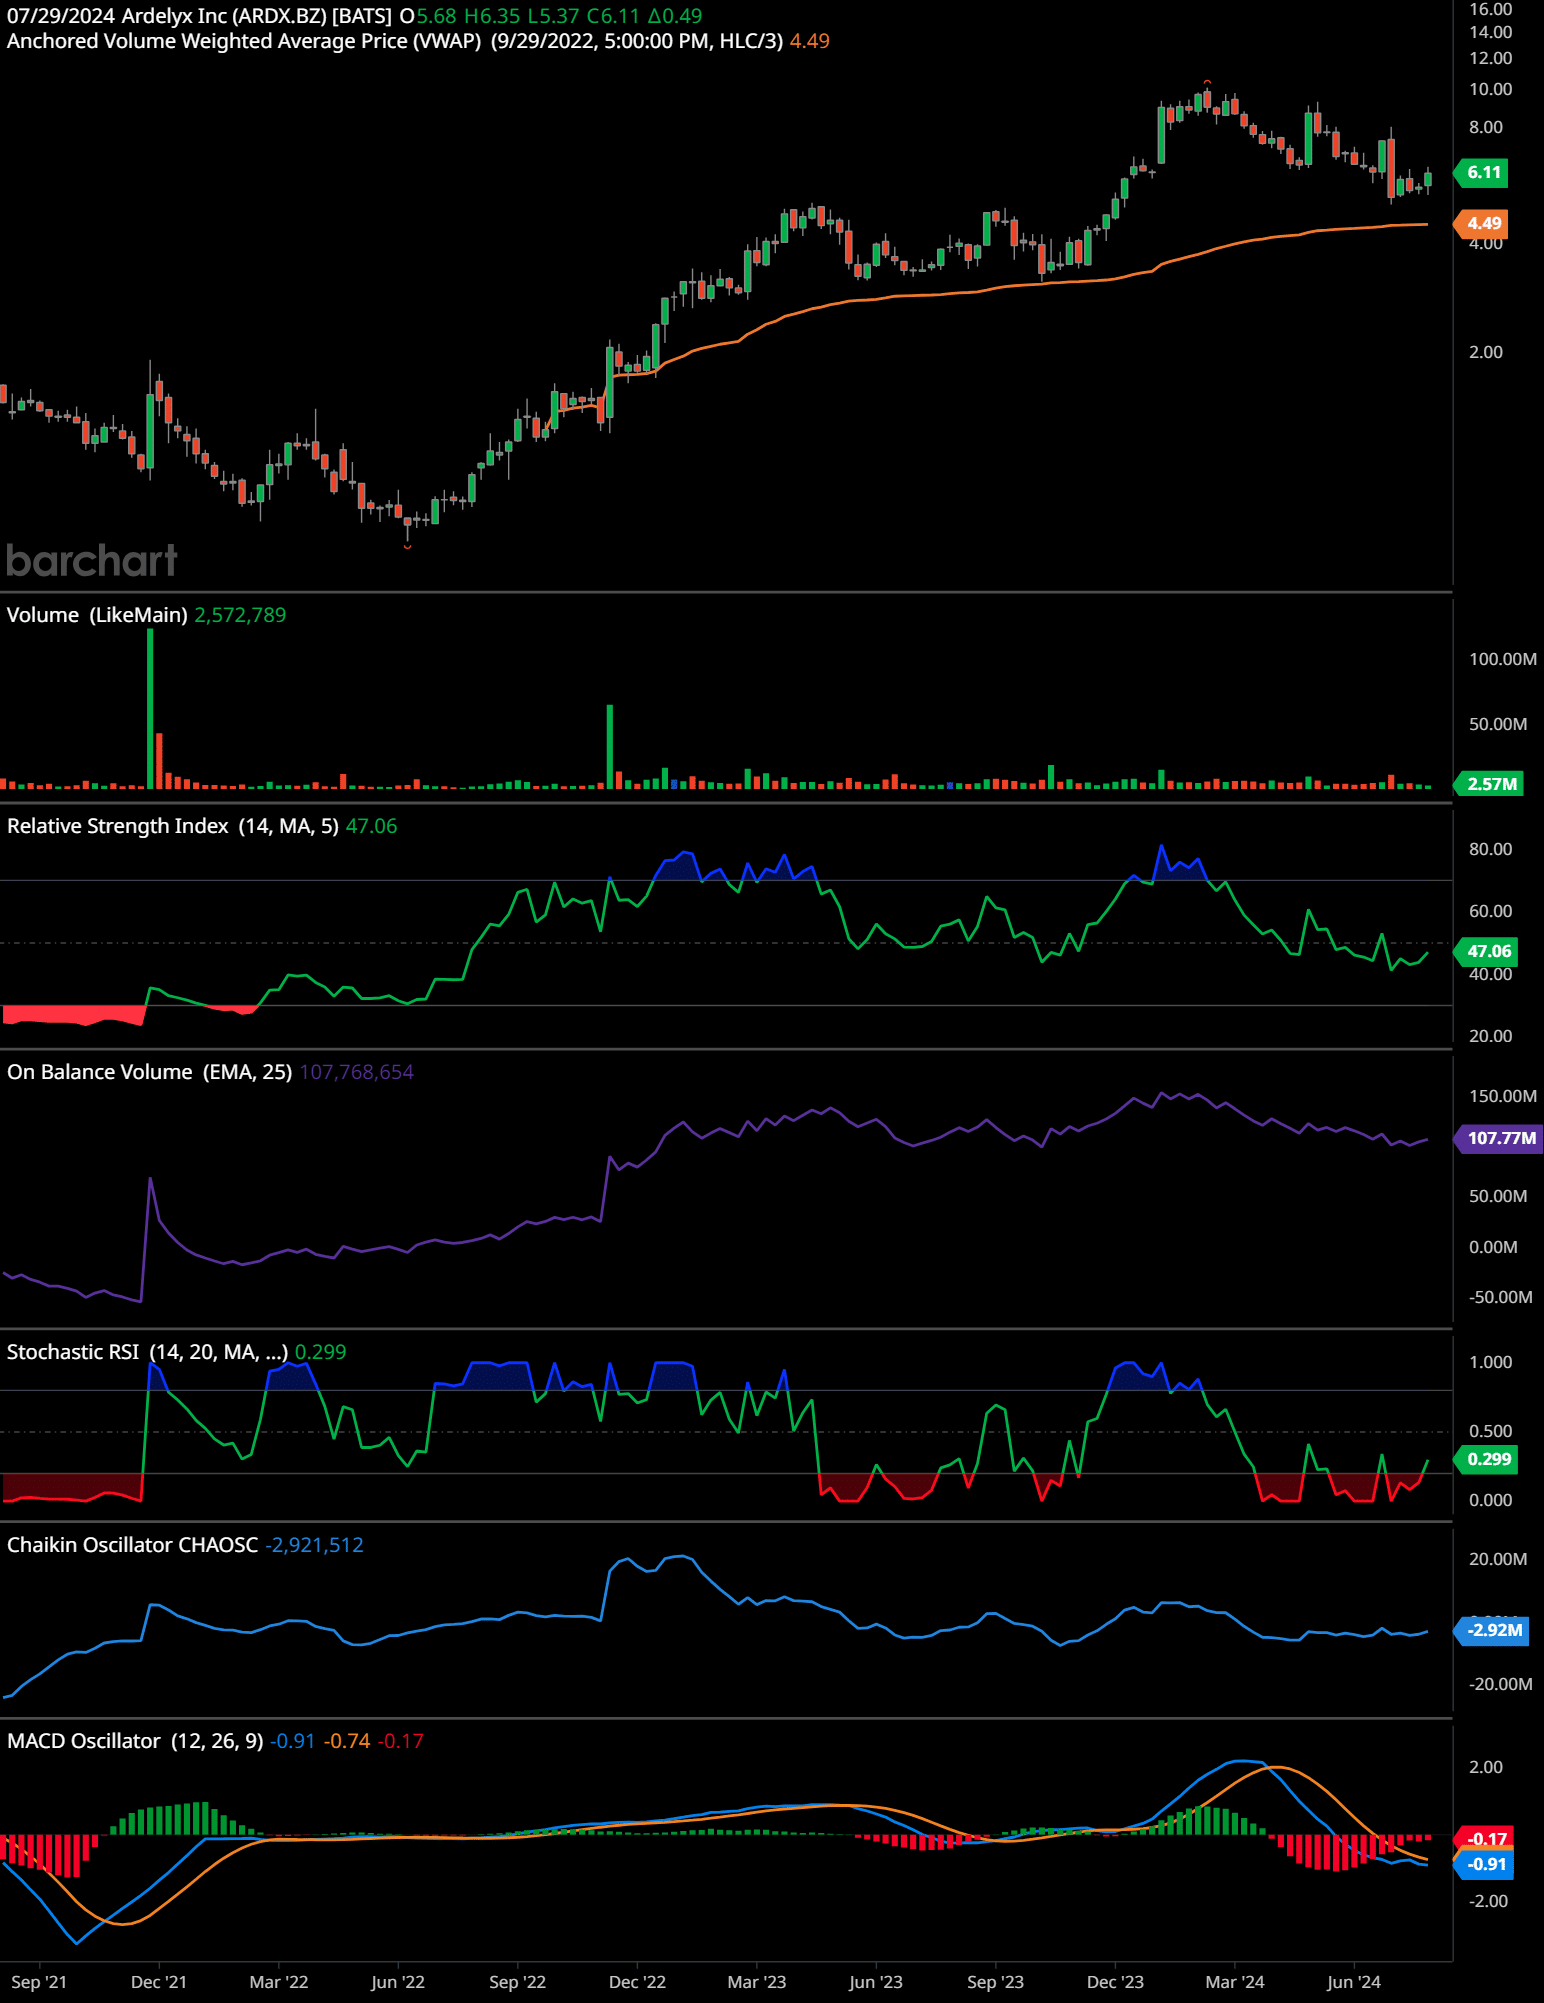Click the Jun '23 date axis label
Screen dimensions: 1544x2003
(x=876, y=1982)
